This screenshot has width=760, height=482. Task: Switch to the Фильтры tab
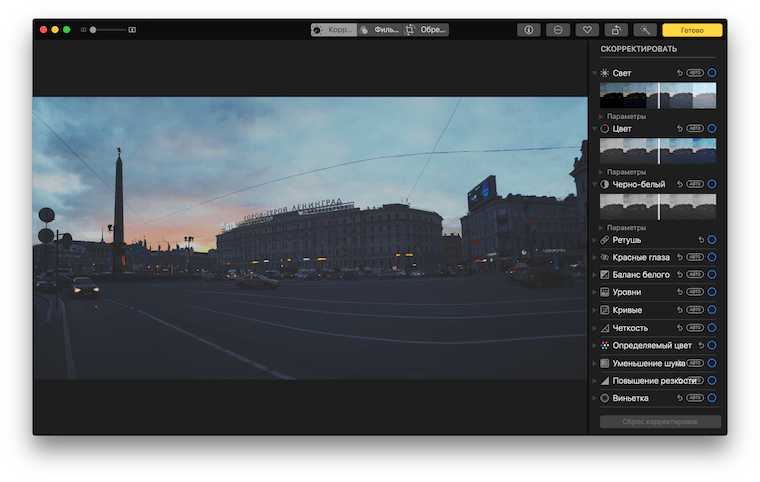point(380,30)
